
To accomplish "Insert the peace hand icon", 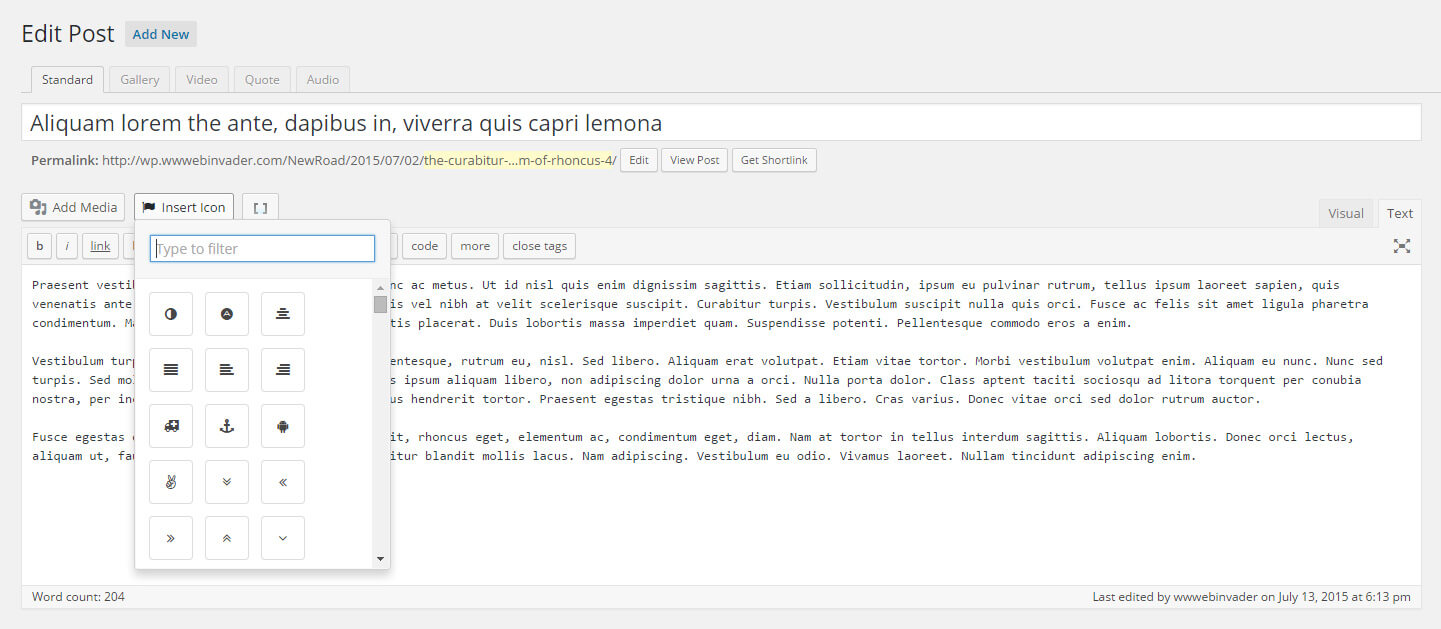I will 171,482.
